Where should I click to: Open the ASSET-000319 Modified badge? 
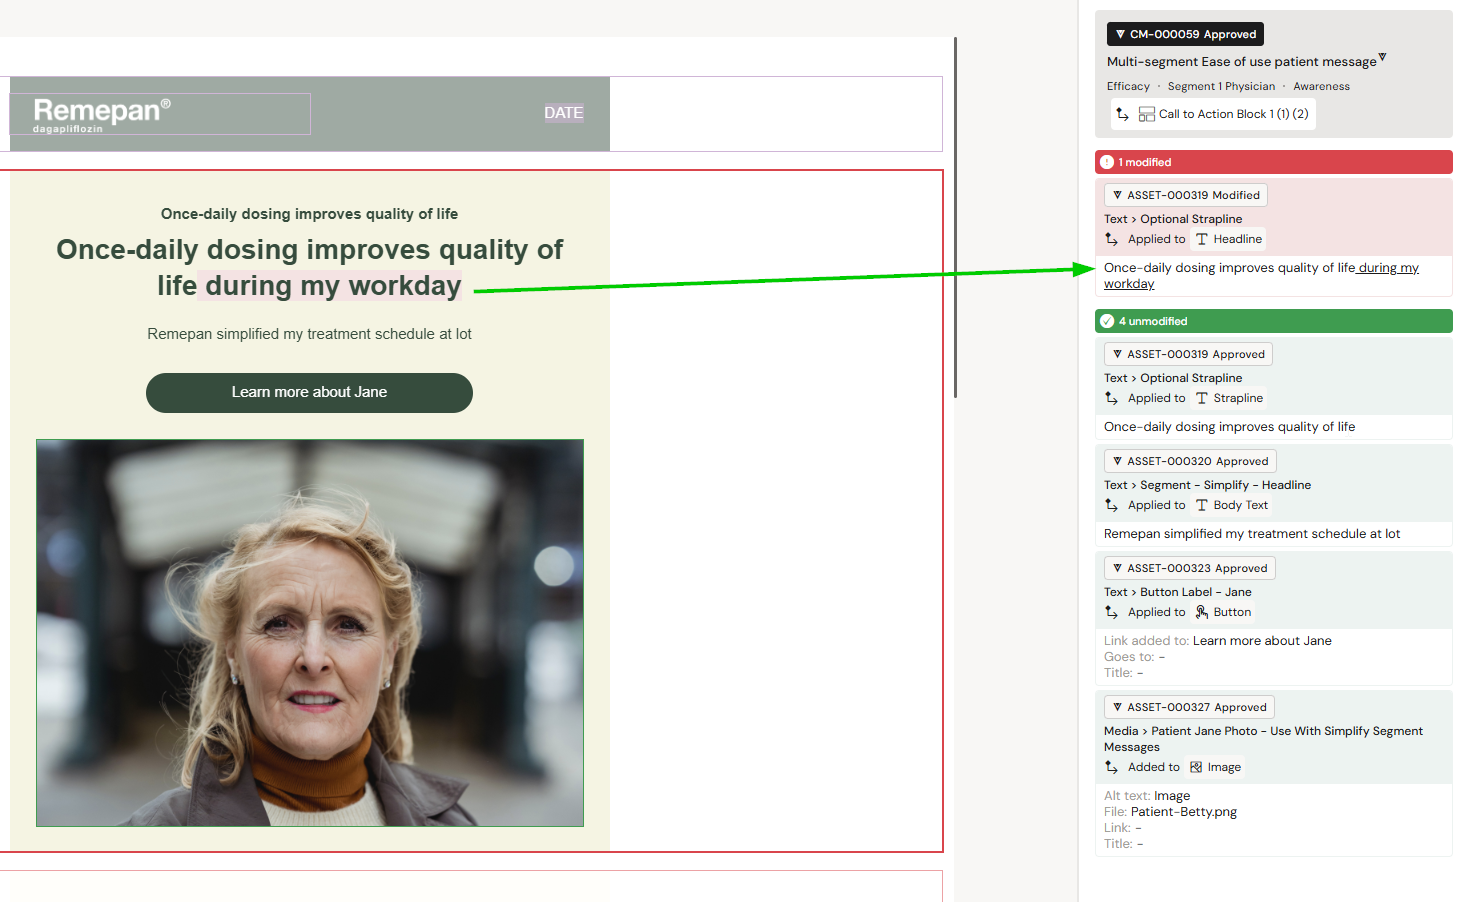(1185, 195)
